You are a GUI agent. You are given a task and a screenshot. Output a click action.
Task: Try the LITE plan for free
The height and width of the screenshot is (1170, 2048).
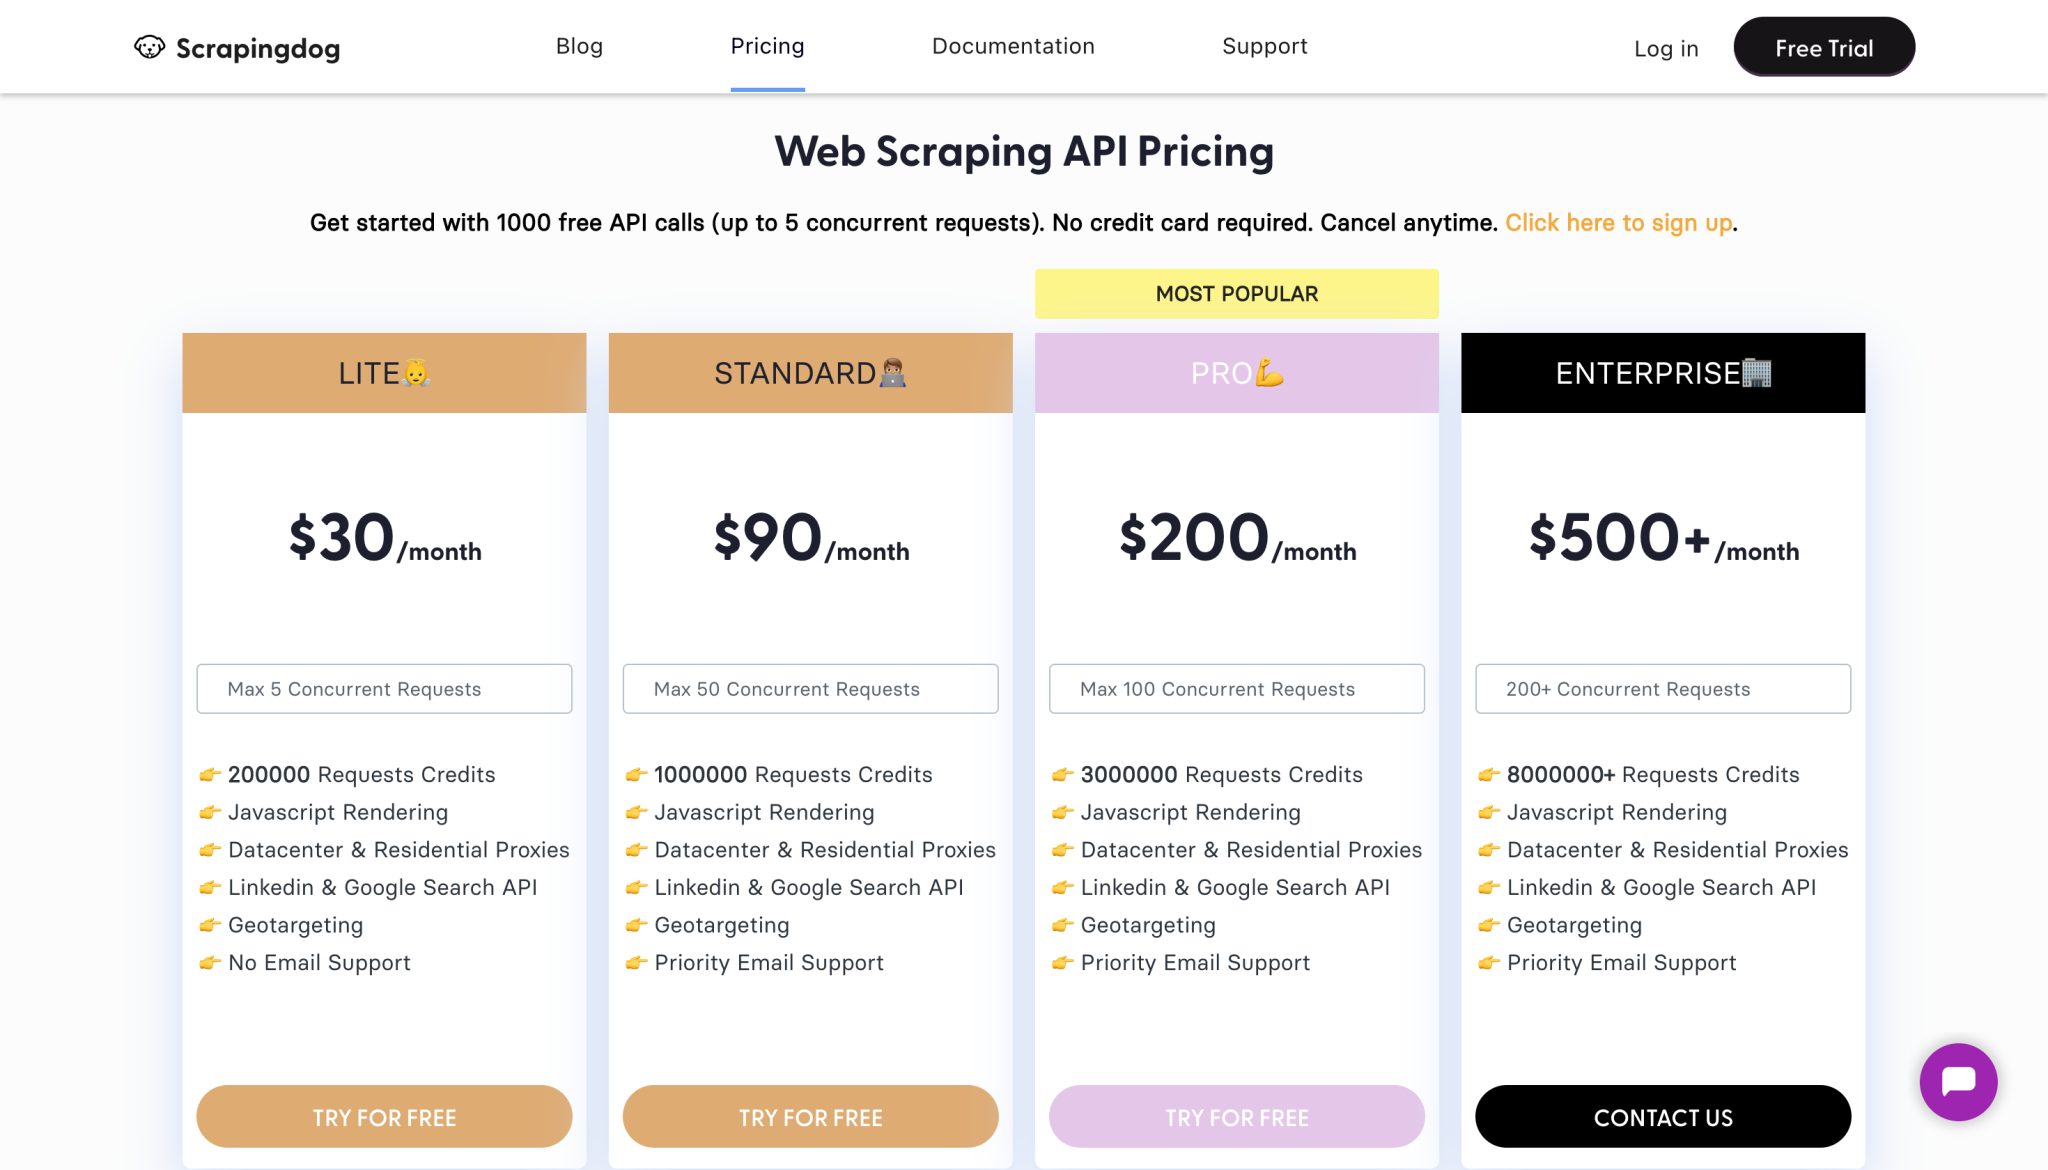(384, 1117)
